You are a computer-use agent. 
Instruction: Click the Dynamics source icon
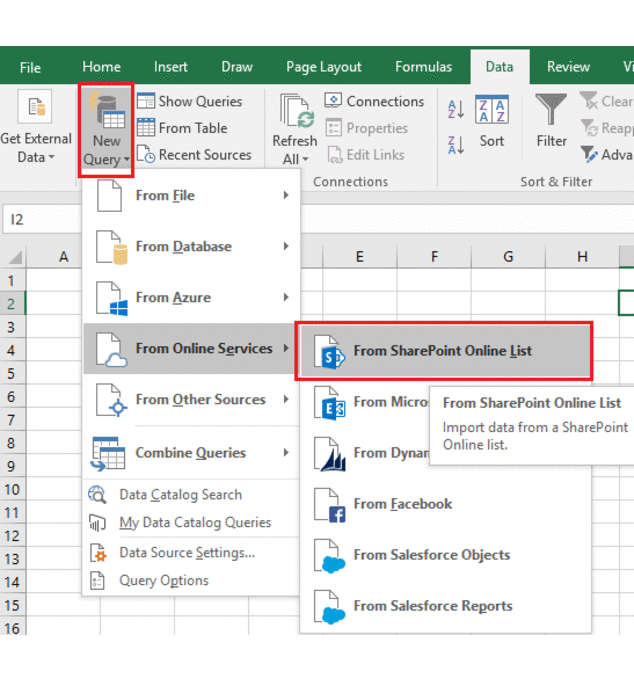click(x=330, y=454)
